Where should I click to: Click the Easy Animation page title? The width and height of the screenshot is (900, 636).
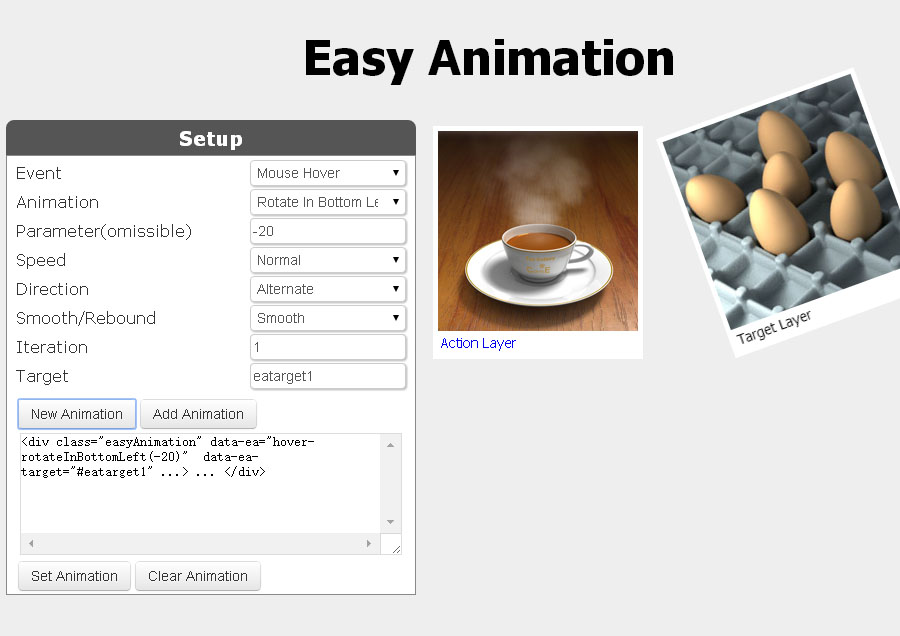coord(488,59)
